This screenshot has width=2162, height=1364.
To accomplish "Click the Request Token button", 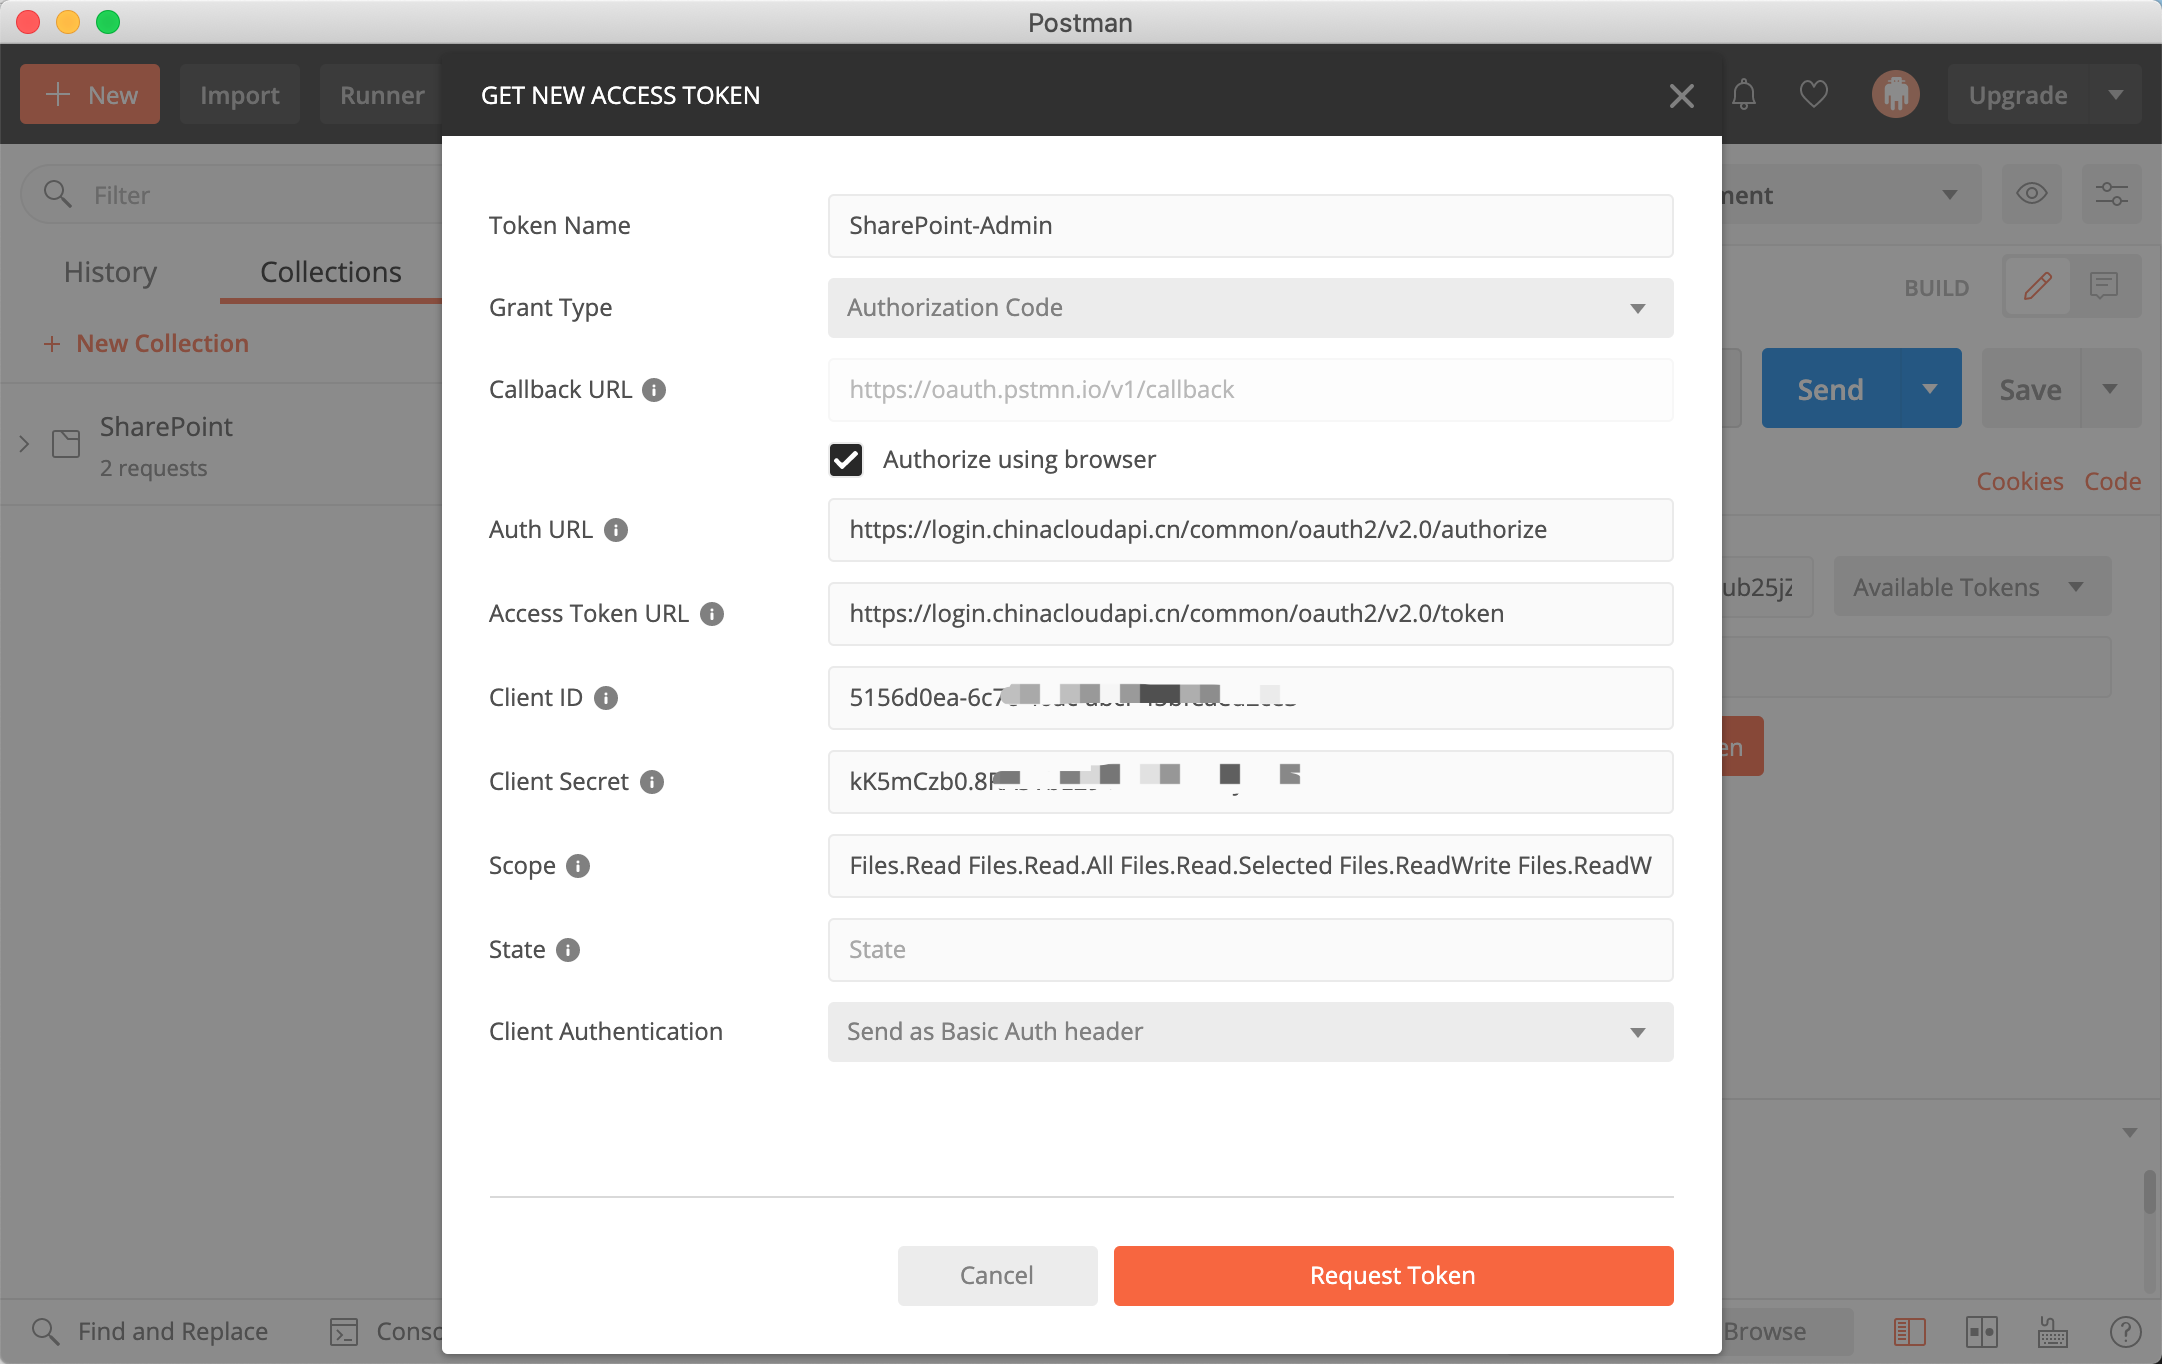I will tap(1393, 1276).
